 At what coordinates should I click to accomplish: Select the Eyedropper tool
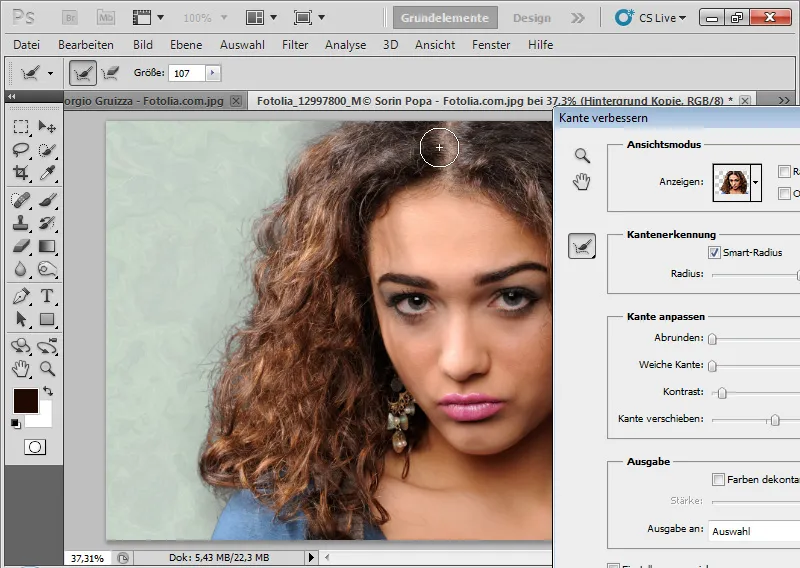[x=47, y=173]
